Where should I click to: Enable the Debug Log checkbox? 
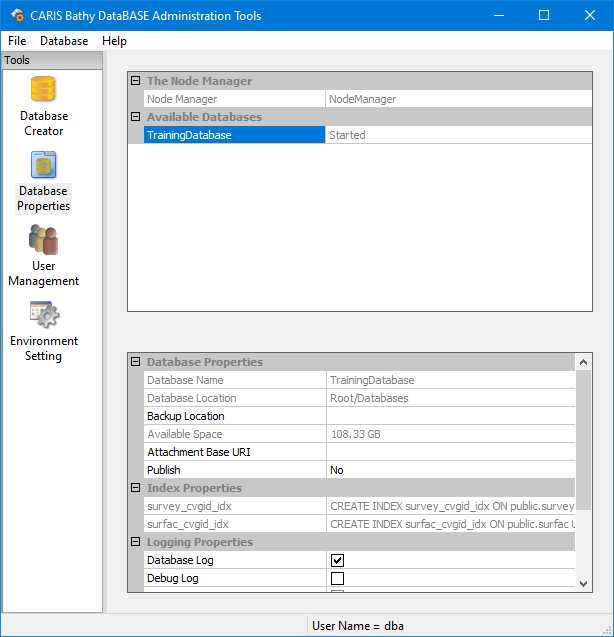pos(337,579)
